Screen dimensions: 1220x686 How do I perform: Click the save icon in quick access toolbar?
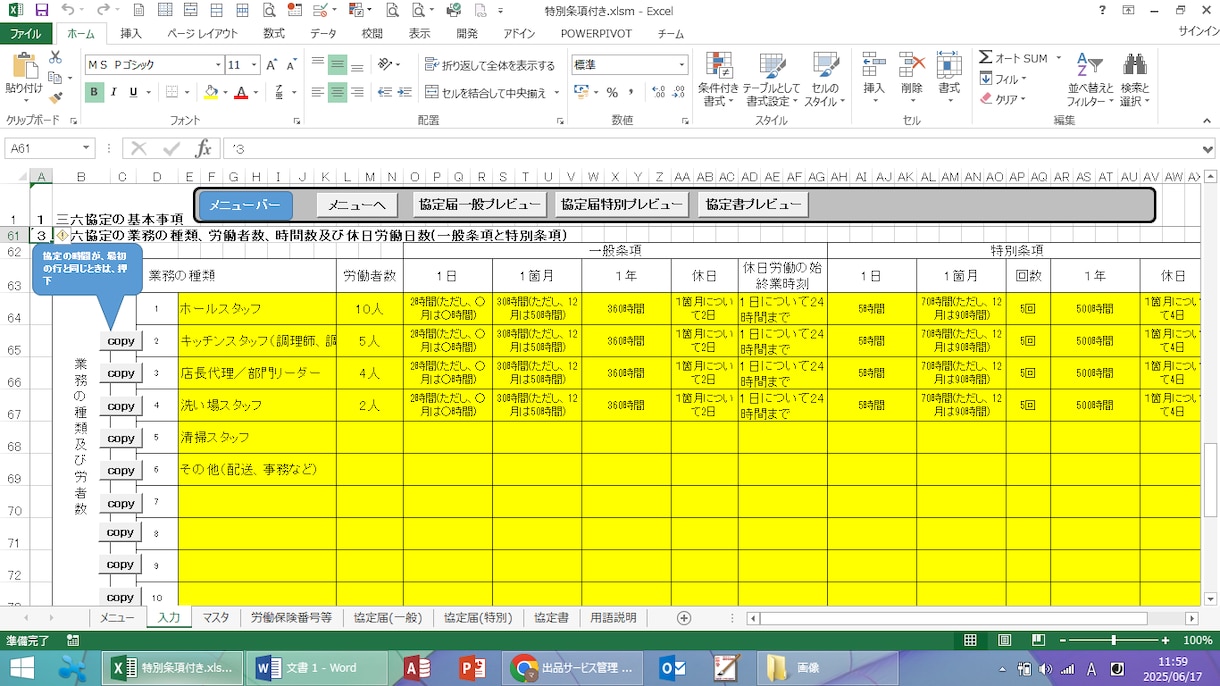point(41,10)
